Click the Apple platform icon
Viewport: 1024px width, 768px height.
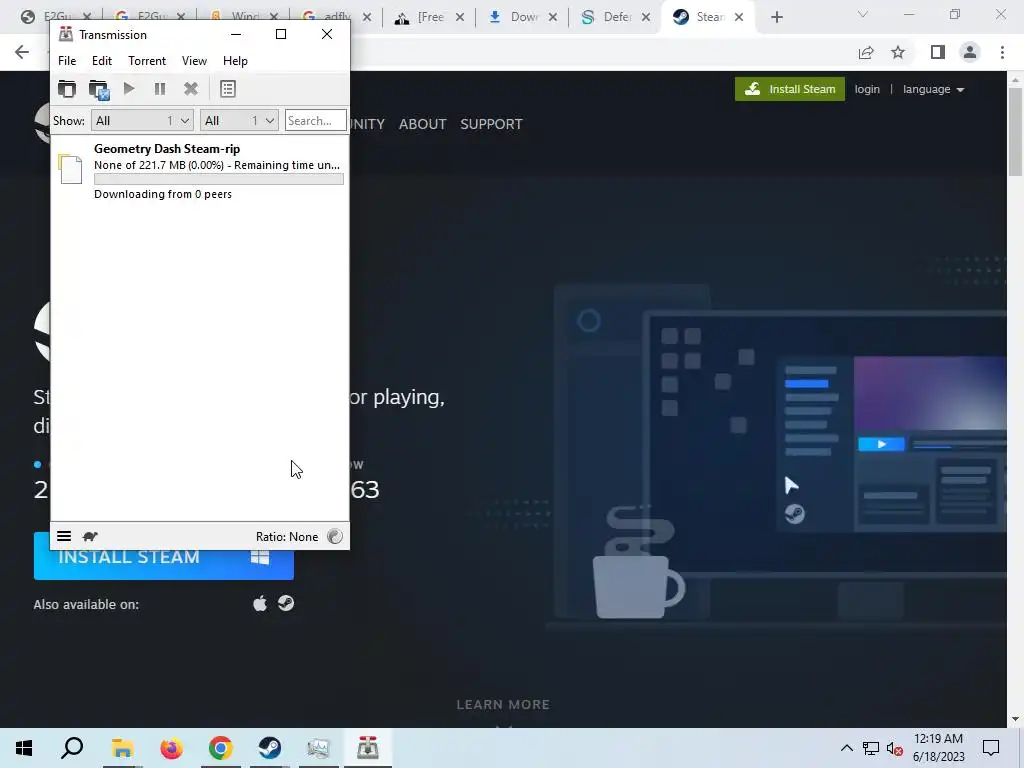point(260,603)
